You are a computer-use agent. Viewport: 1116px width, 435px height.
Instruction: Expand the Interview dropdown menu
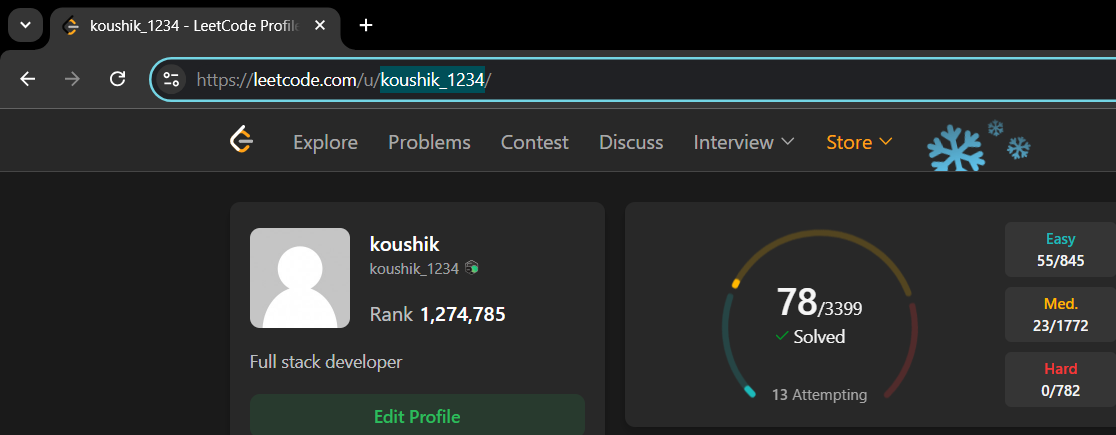click(x=744, y=142)
